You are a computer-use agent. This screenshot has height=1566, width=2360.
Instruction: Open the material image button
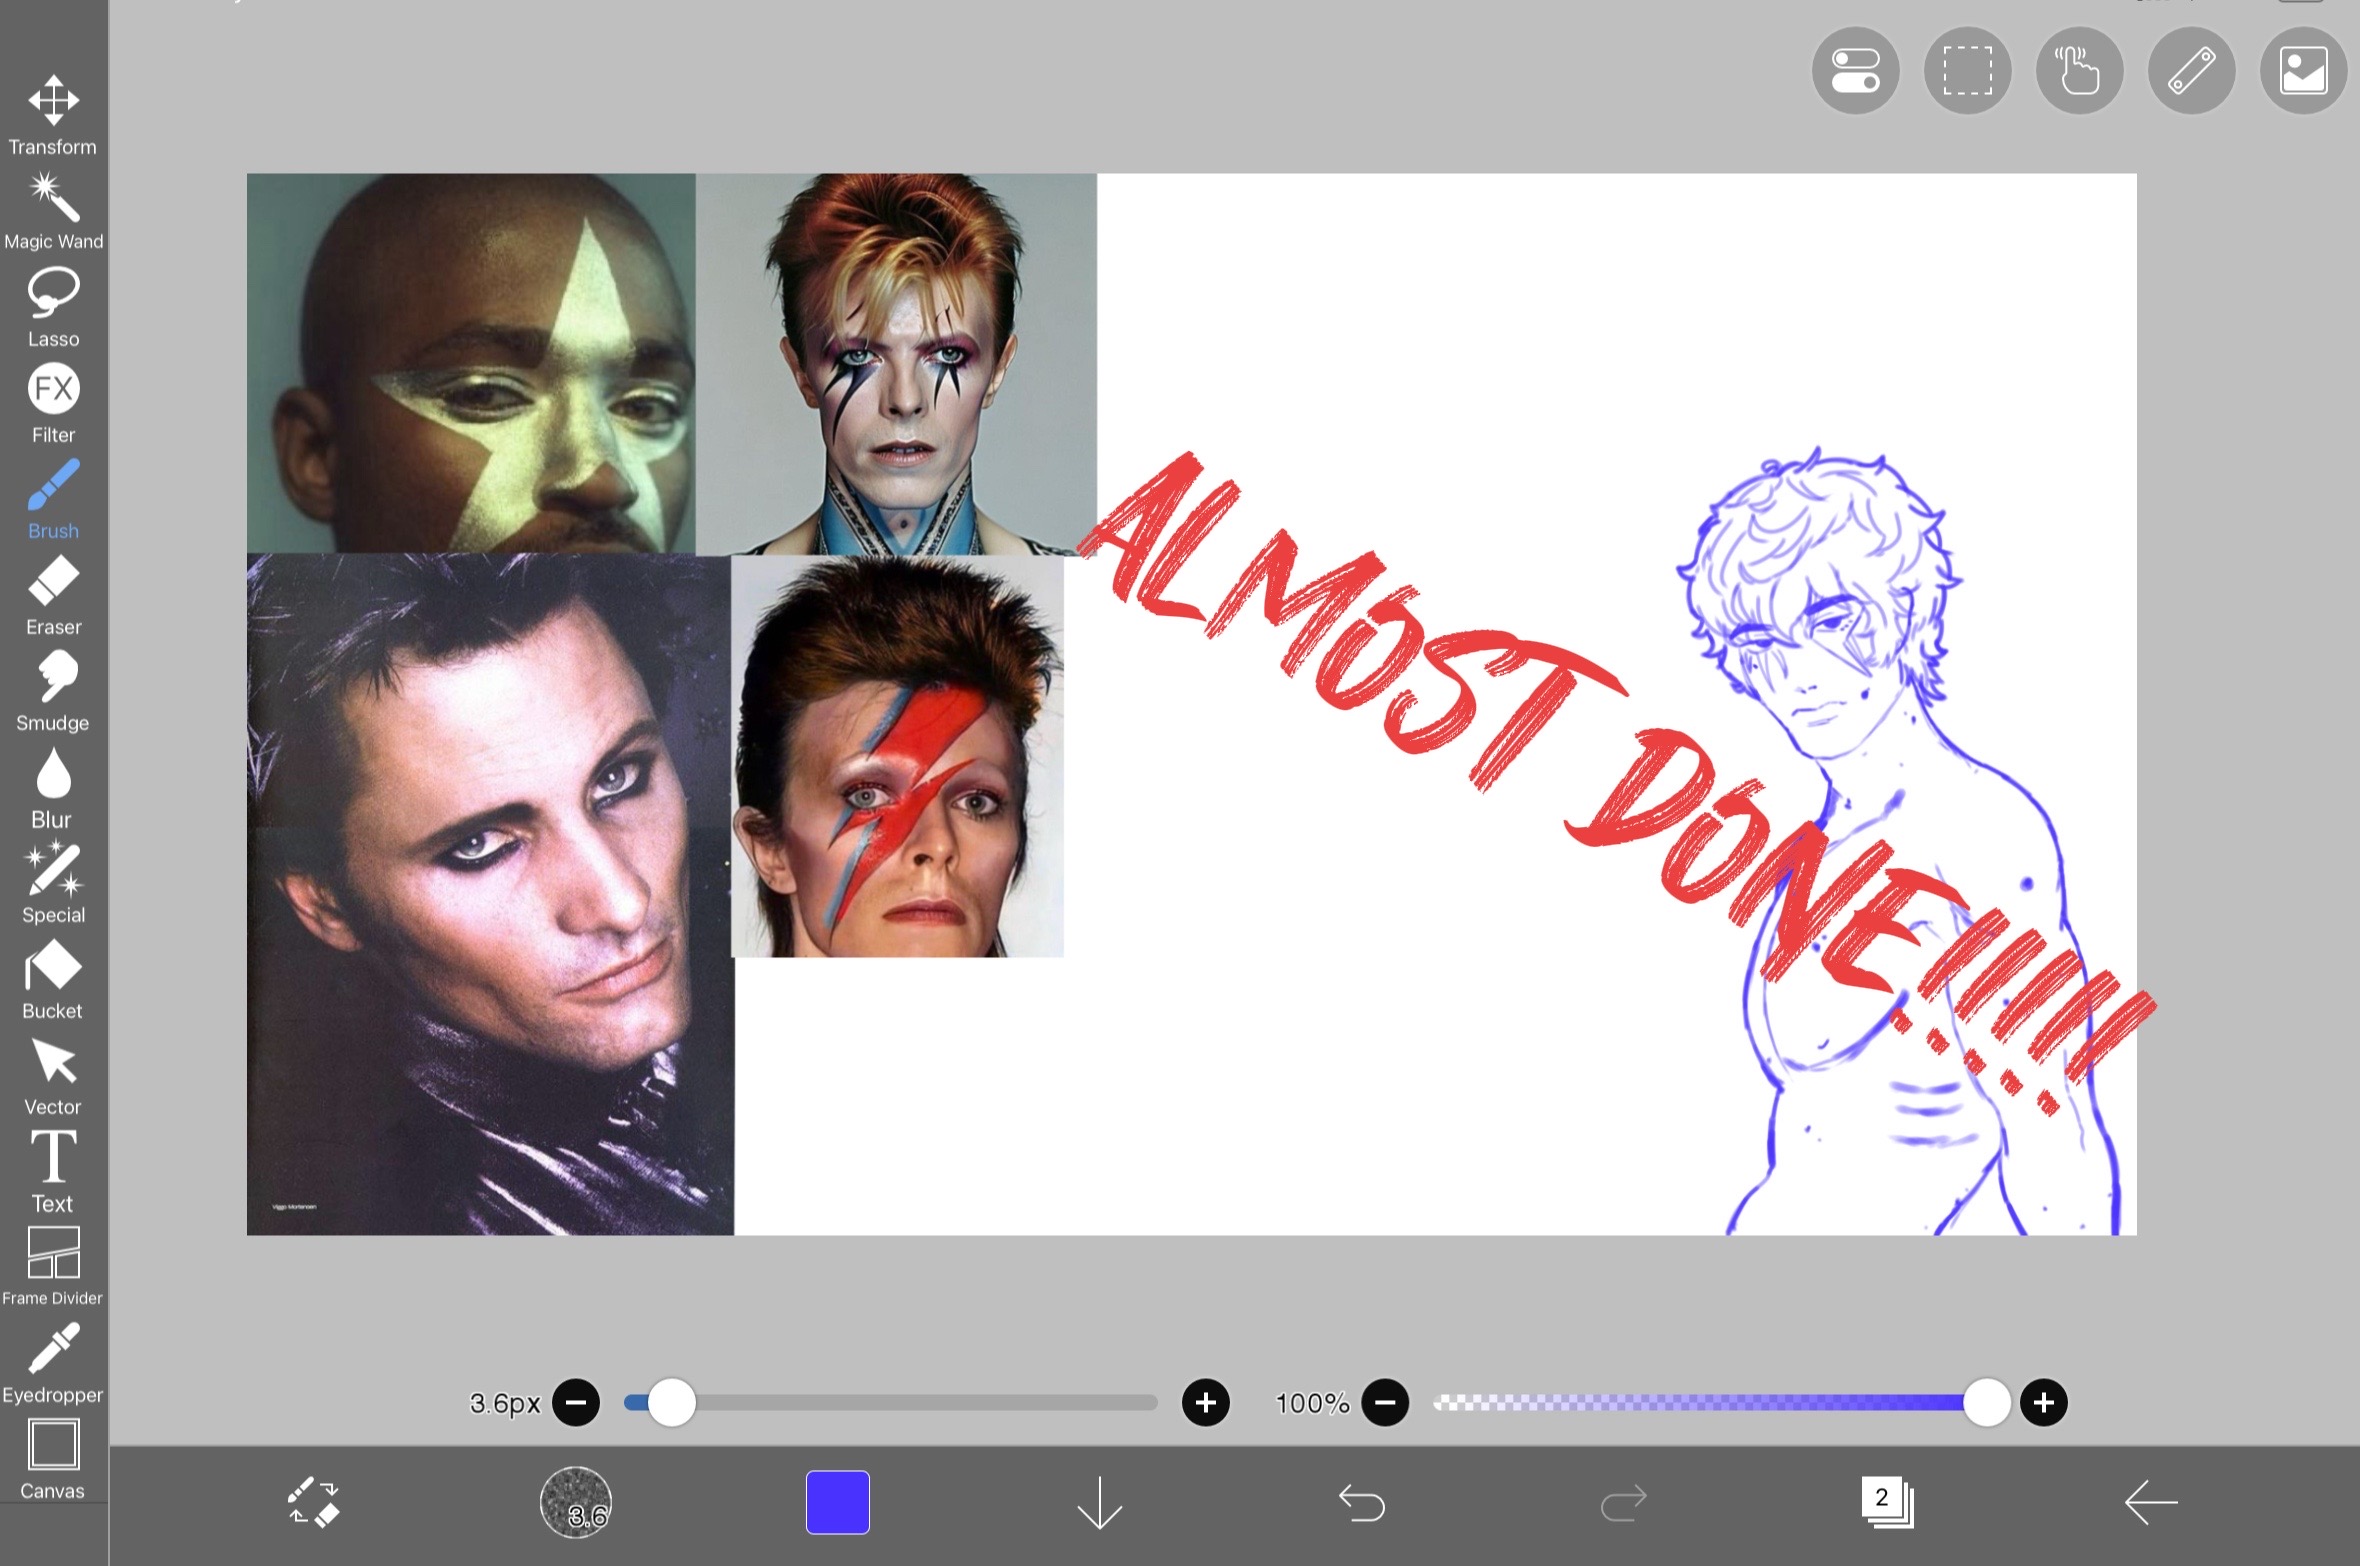click(x=2304, y=71)
